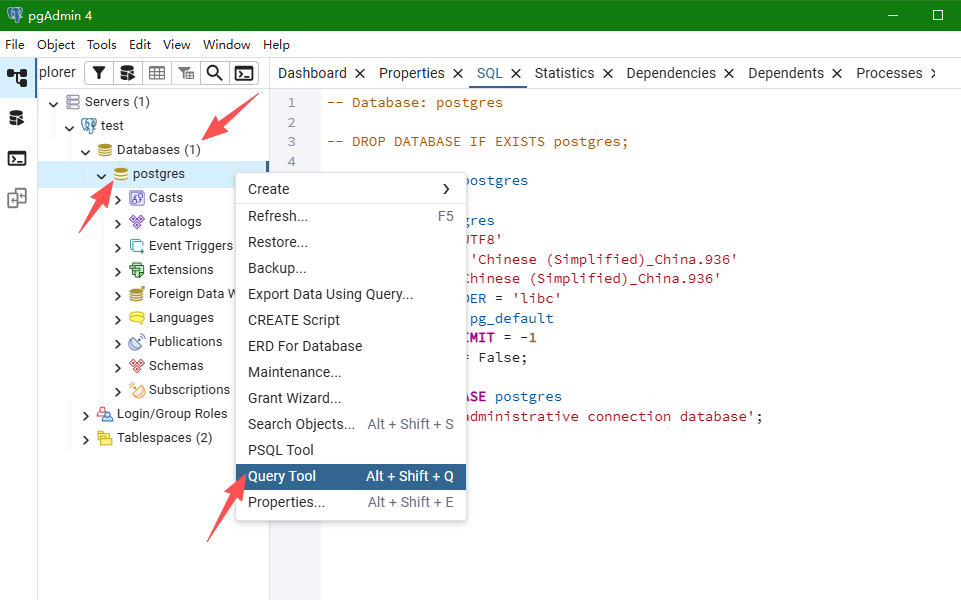Open the Query Tool Workspace sidebar icon
961x600 pixels.
tap(17, 118)
